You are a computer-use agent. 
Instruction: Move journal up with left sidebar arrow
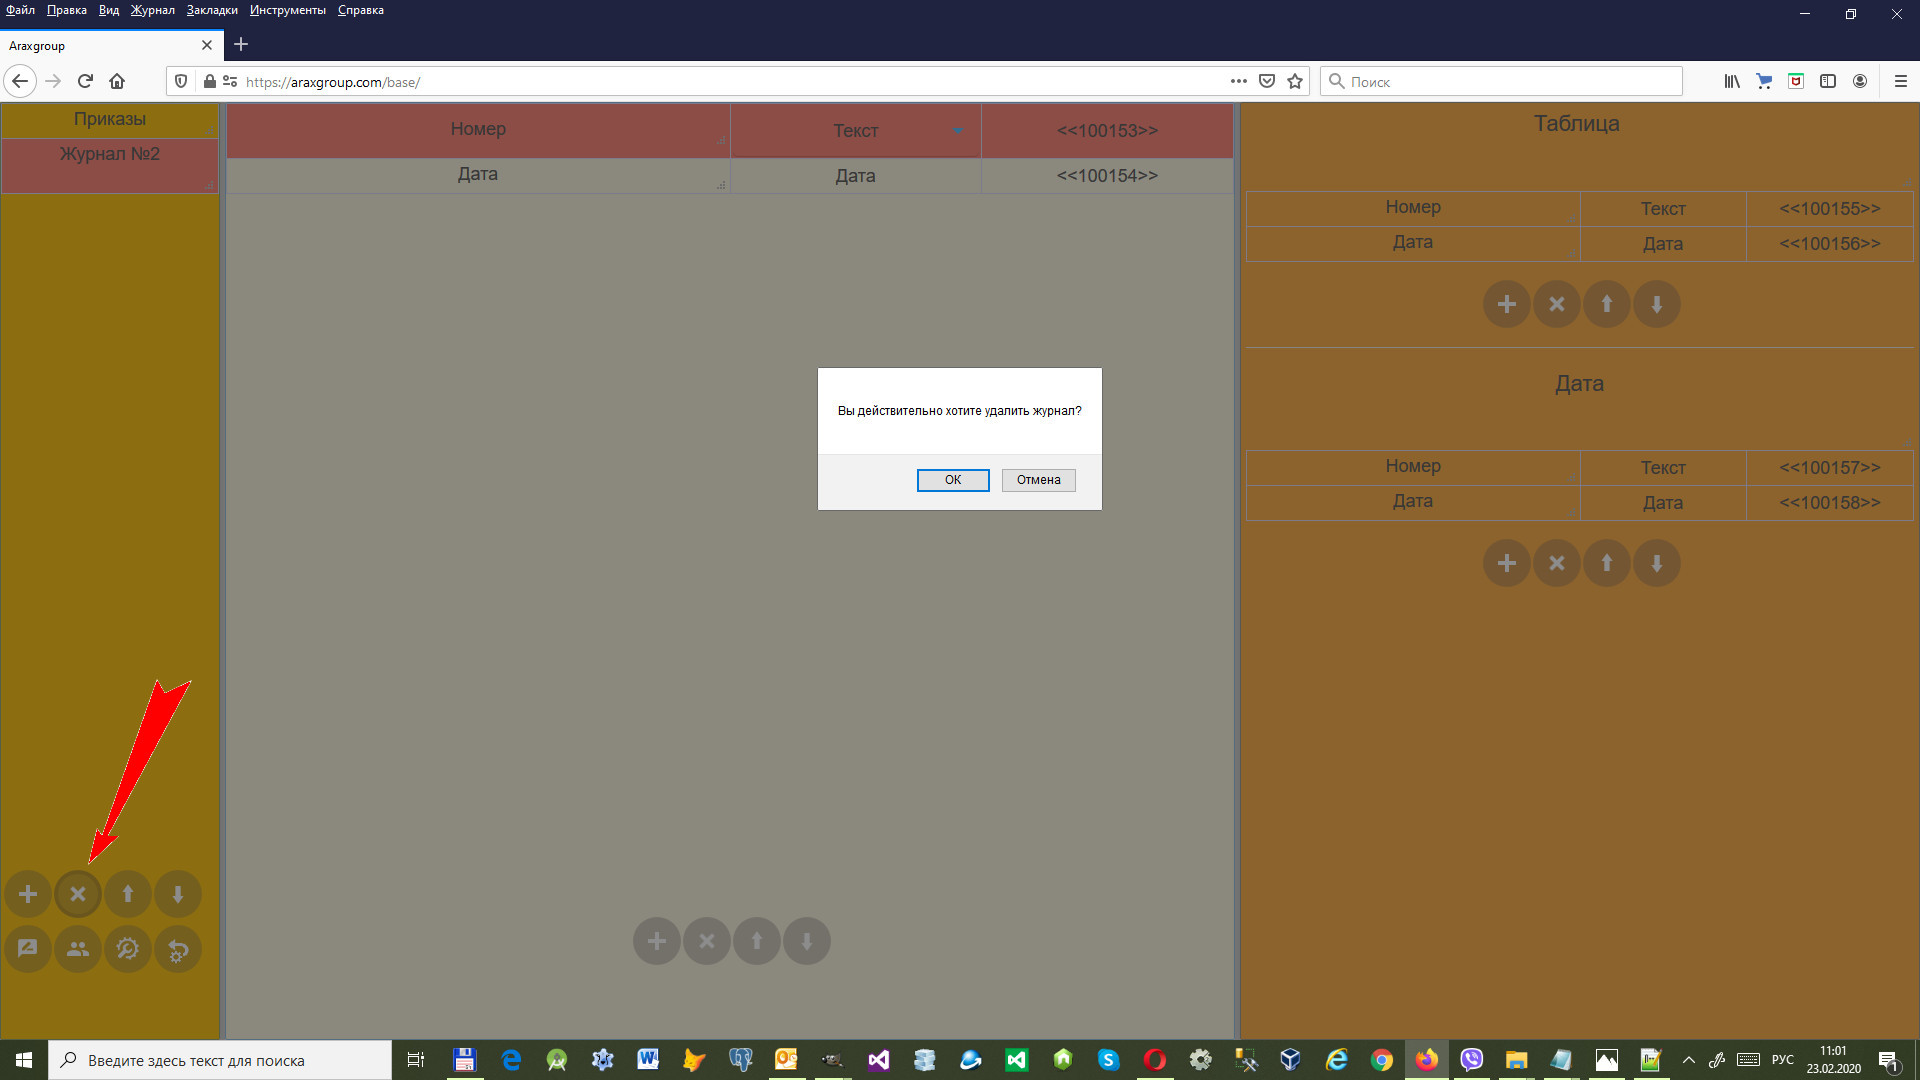pyautogui.click(x=128, y=894)
